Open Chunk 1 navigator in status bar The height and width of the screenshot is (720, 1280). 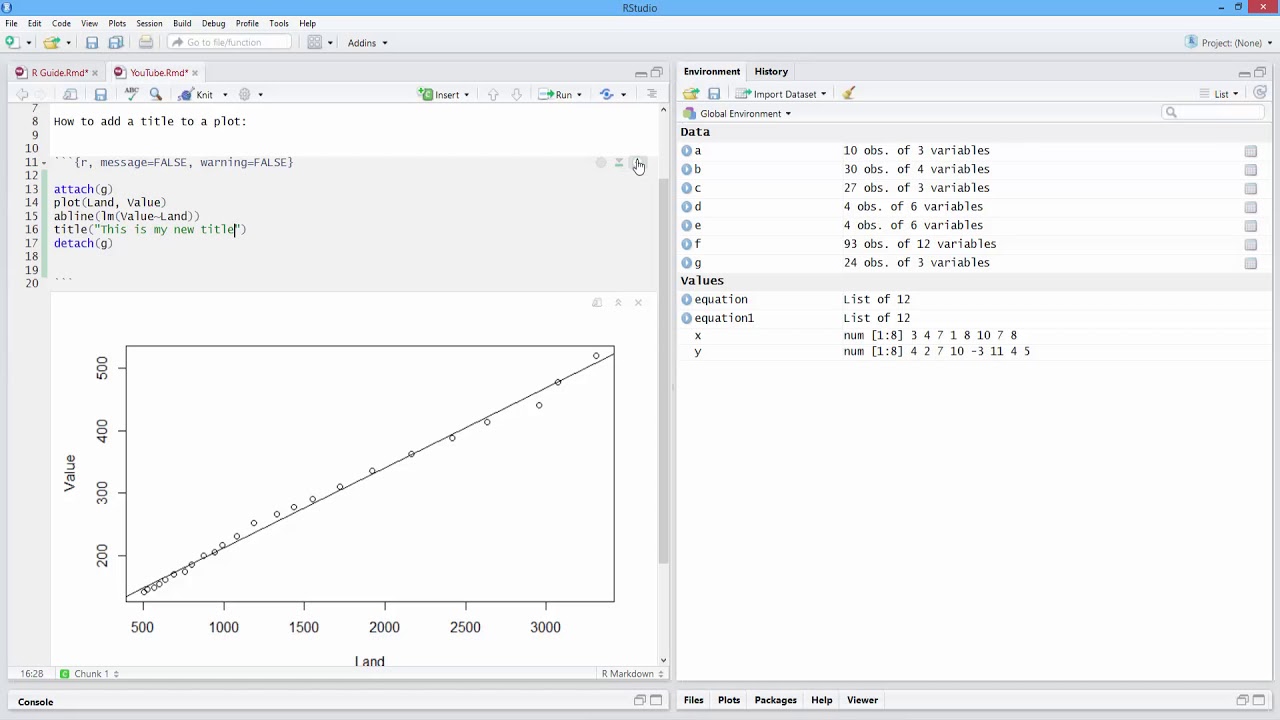90,674
